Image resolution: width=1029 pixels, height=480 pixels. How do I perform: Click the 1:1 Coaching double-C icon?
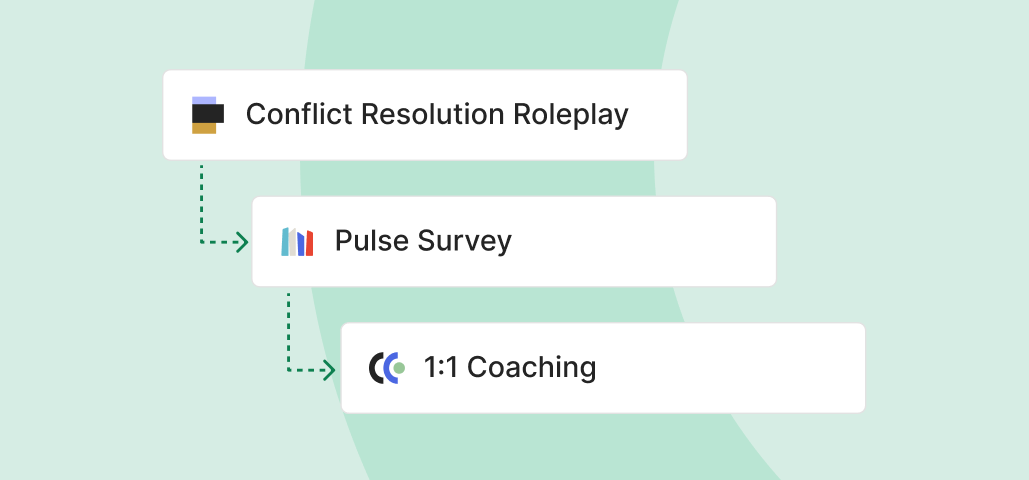[x=386, y=368]
